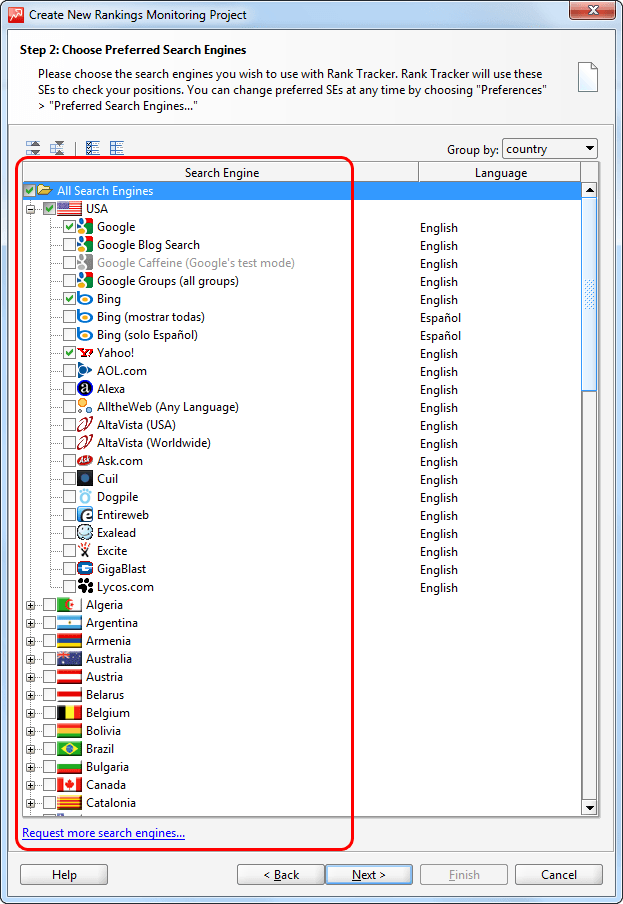Click the Bing logo icon in the English row
The image size is (623, 904).
(85, 299)
